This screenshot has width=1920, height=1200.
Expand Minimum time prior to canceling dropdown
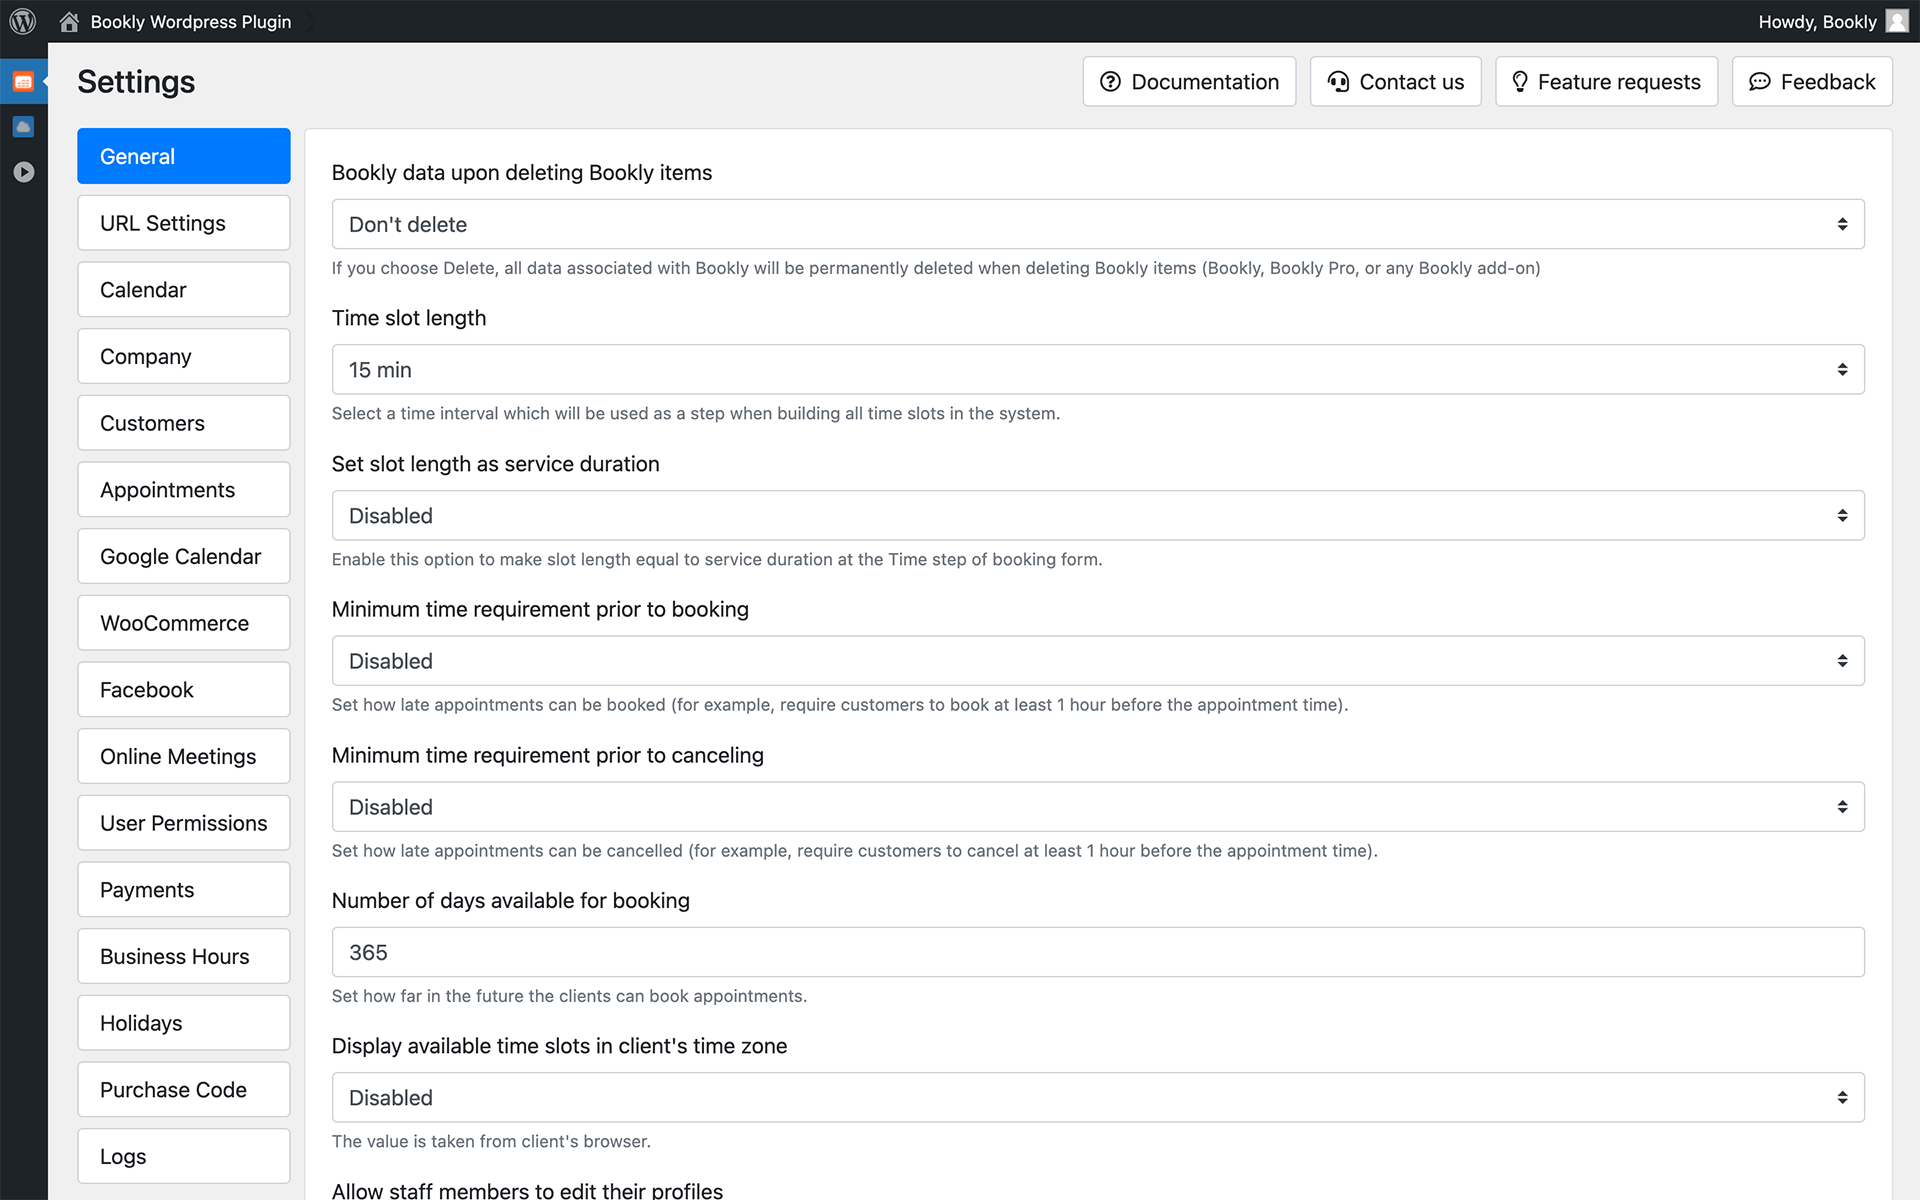(1098, 807)
